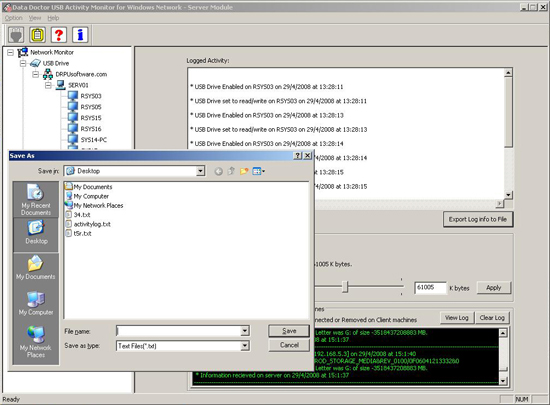Viewport: 550px width, 405px height.
Task: Select the RSYS03 computer icon
Action: click(x=73, y=96)
